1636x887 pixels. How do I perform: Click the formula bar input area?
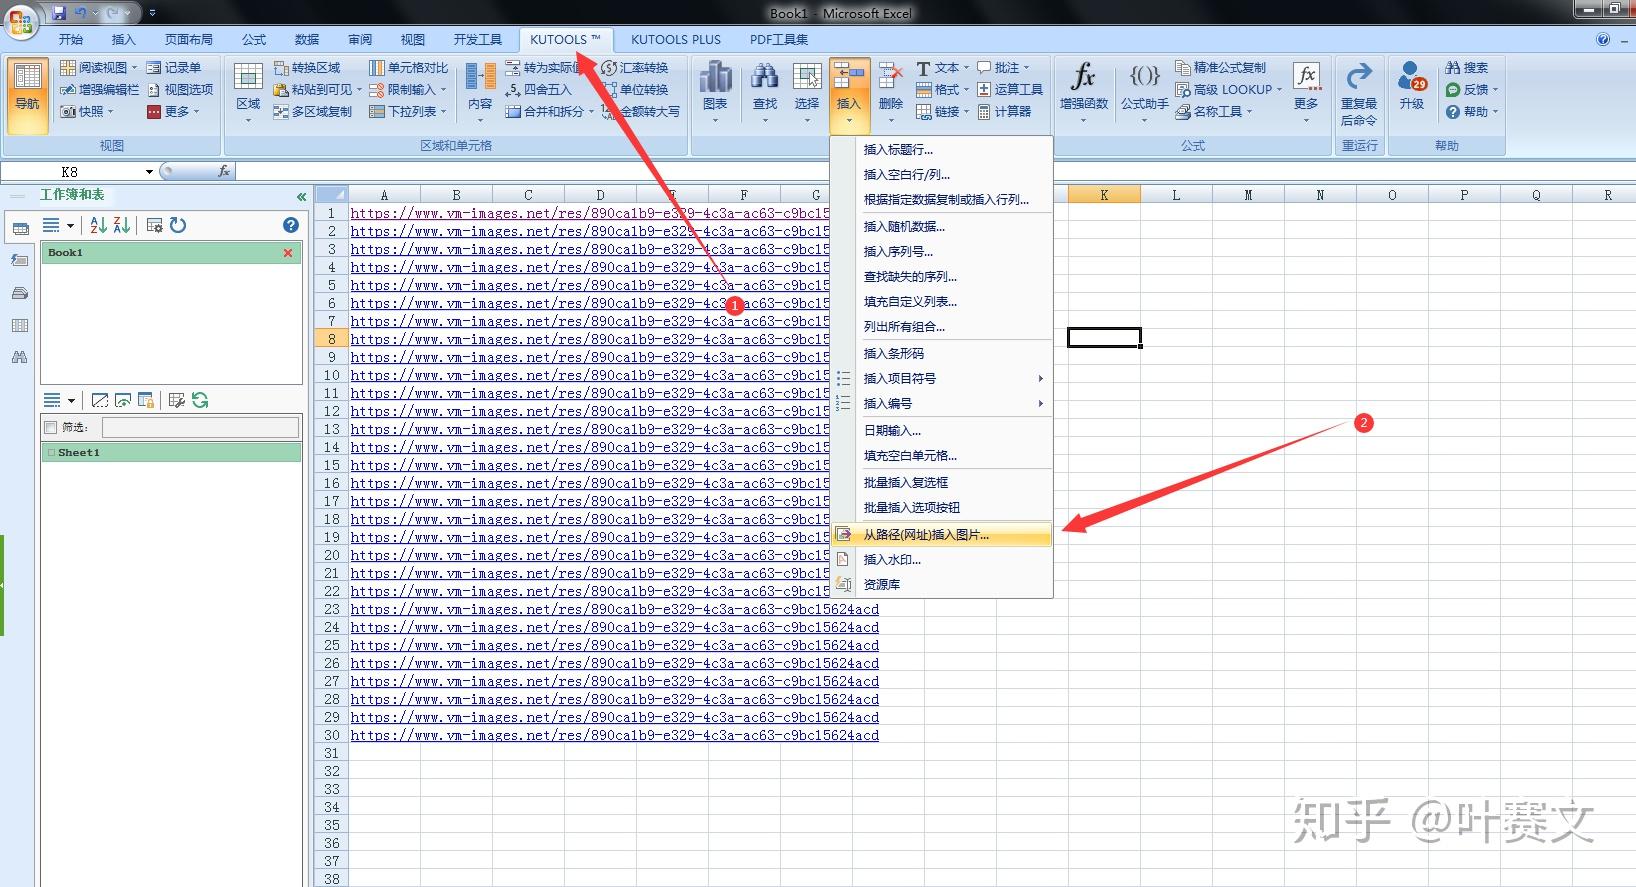coord(935,172)
